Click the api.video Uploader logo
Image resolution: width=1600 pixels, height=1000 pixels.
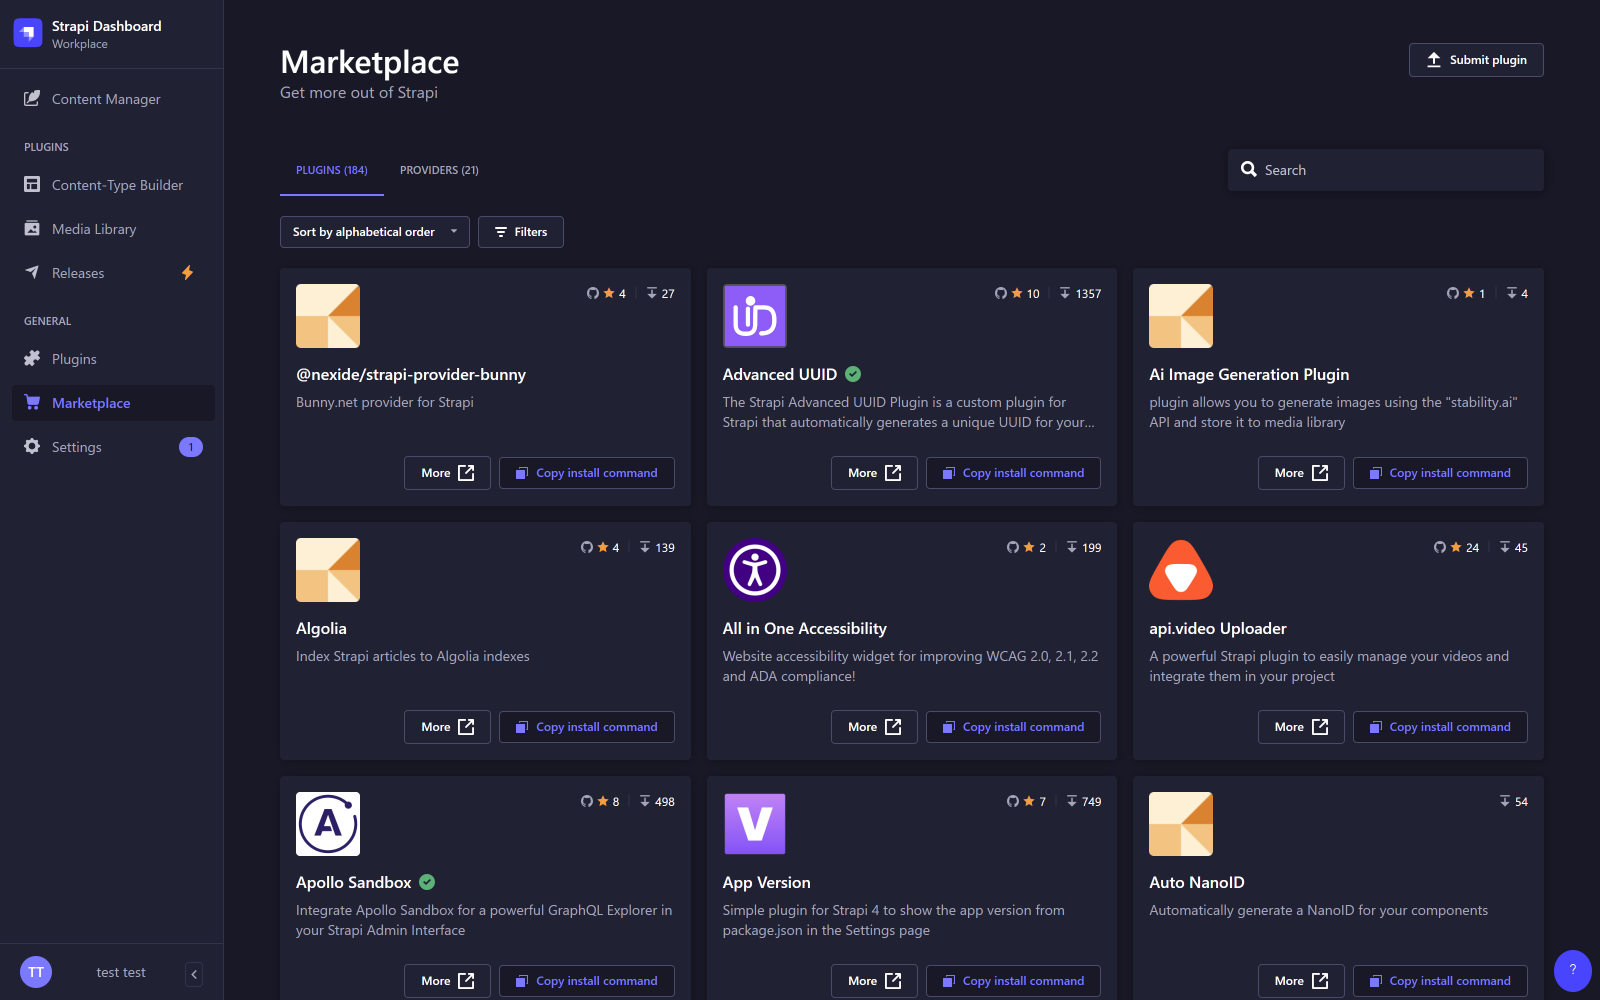click(x=1181, y=570)
